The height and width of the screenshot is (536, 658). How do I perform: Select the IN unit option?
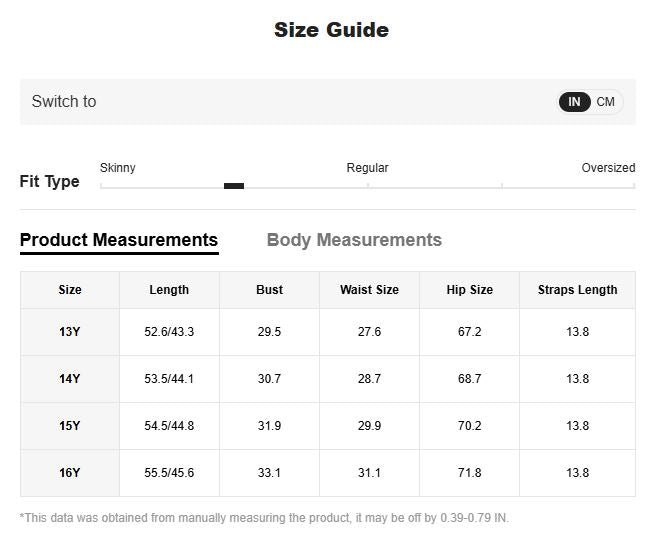pyautogui.click(x=574, y=102)
